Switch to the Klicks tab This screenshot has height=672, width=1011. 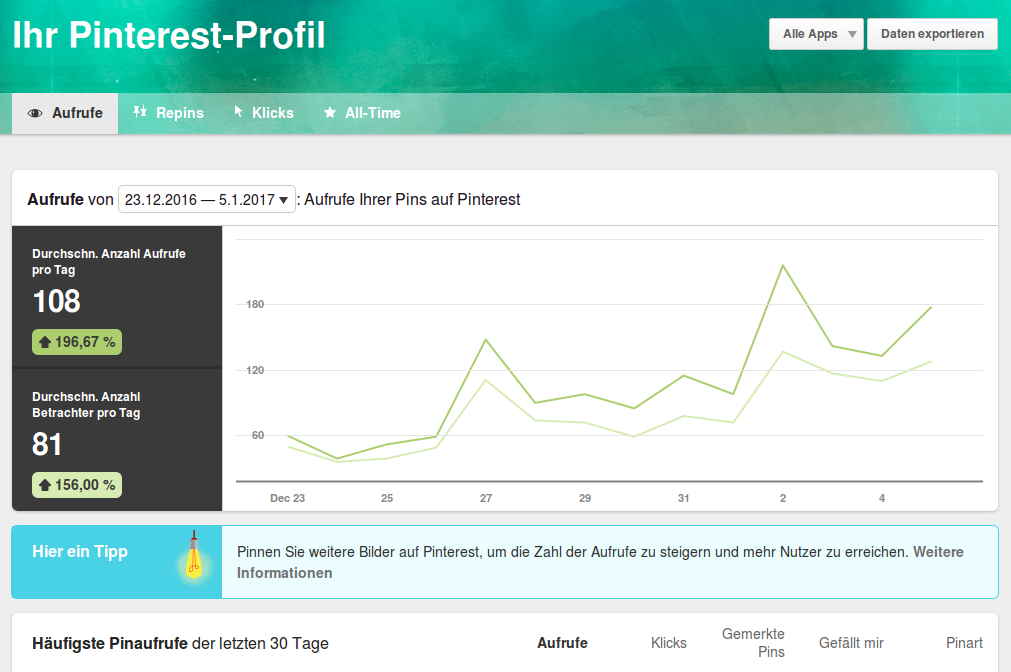(x=263, y=114)
